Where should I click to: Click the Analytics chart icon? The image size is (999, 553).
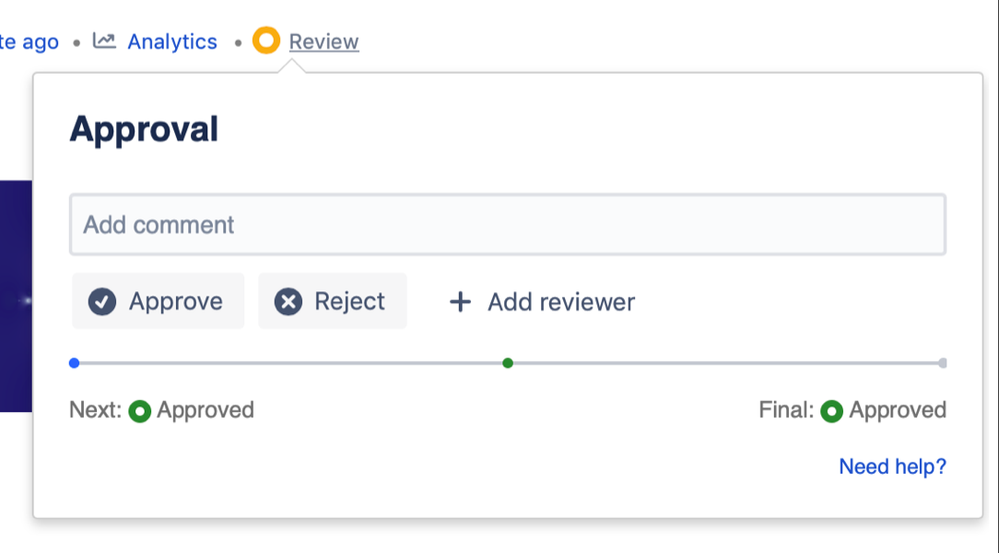click(104, 41)
